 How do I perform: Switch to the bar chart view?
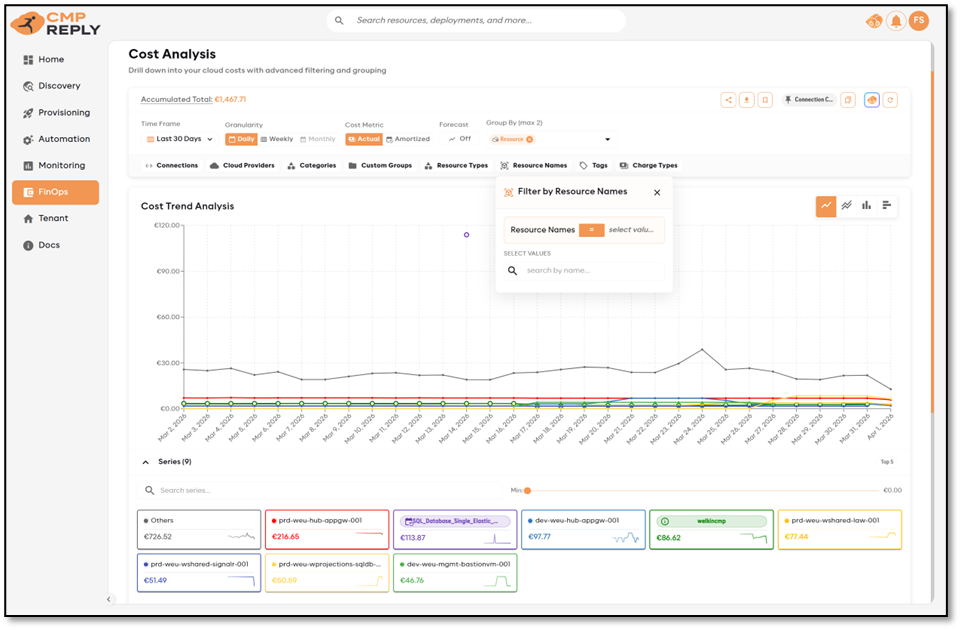pos(866,206)
